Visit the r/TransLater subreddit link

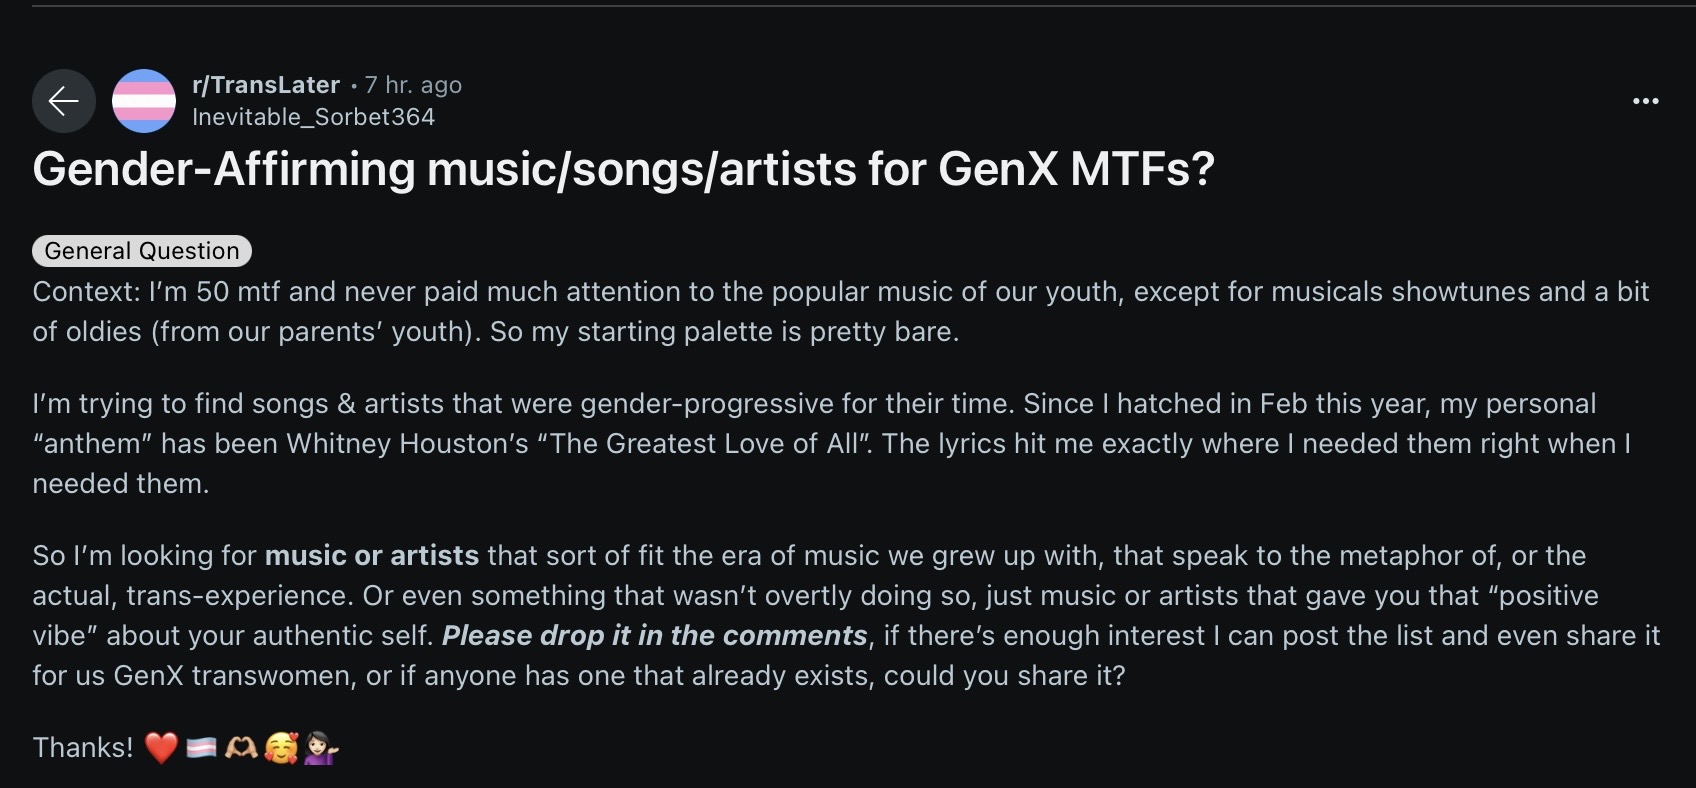[266, 85]
